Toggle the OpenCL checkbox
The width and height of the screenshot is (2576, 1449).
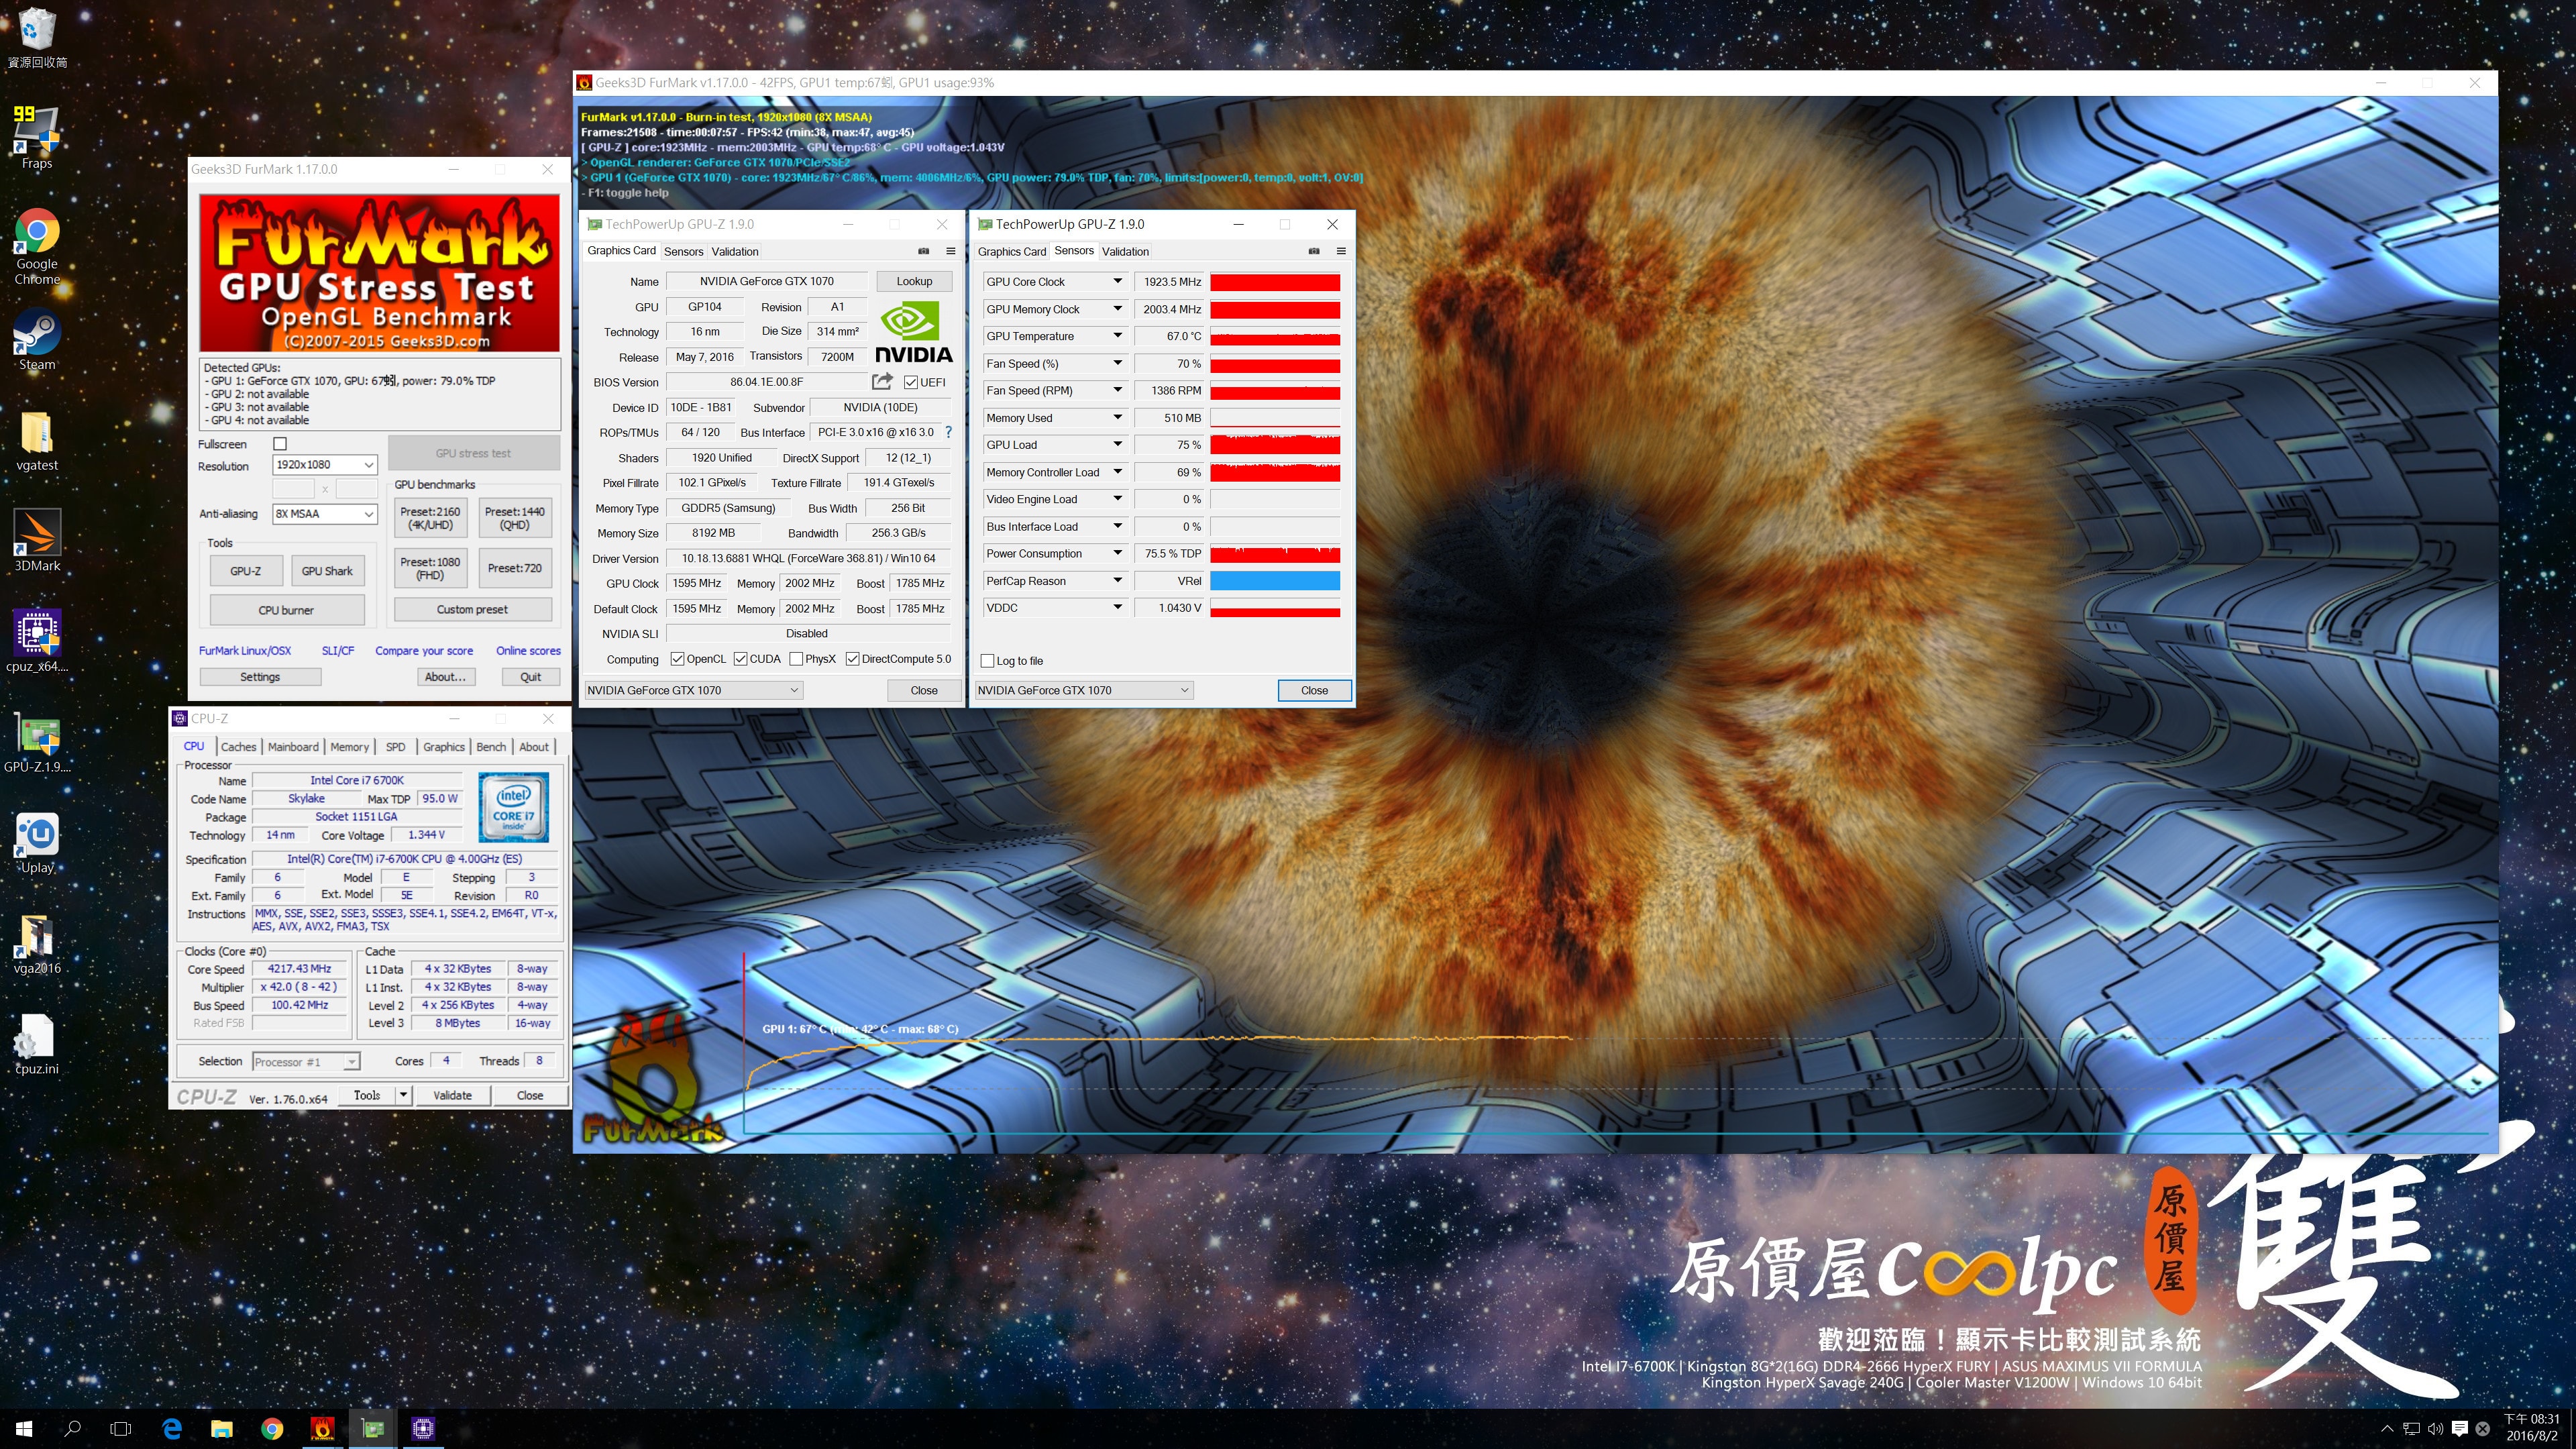(677, 658)
